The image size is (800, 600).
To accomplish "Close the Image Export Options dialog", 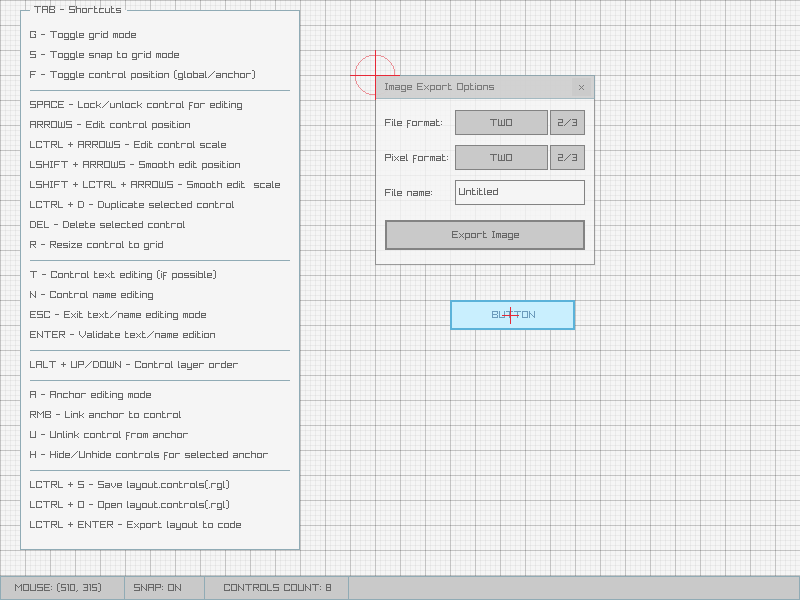I will tap(581, 87).
